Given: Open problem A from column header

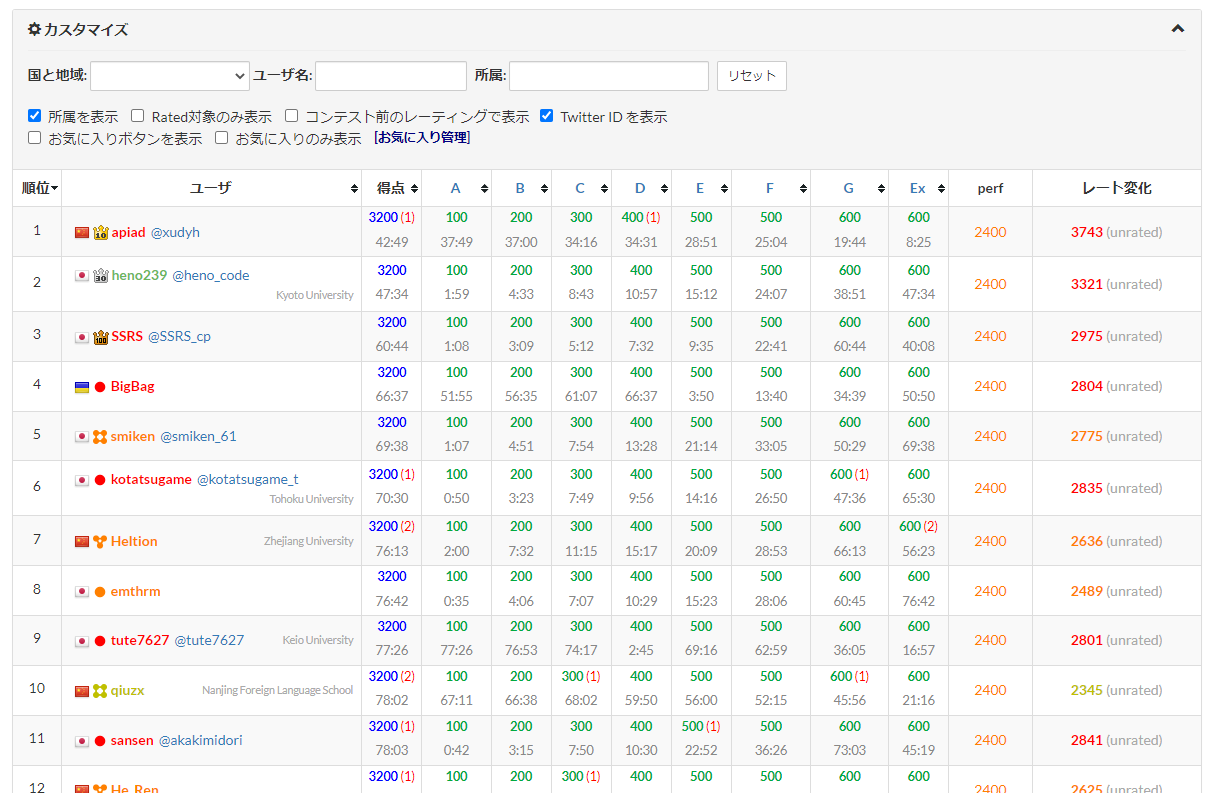Looking at the screenshot, I should coord(456,188).
